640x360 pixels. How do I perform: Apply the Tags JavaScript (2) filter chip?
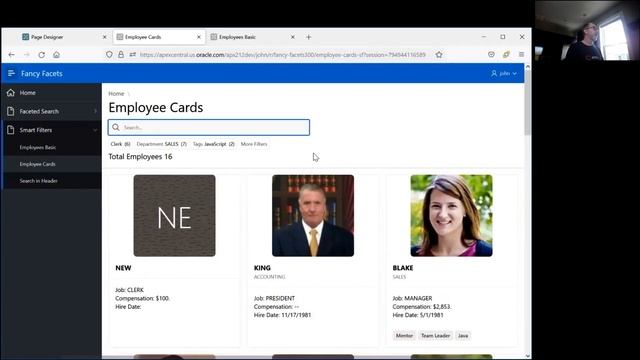(x=214, y=144)
